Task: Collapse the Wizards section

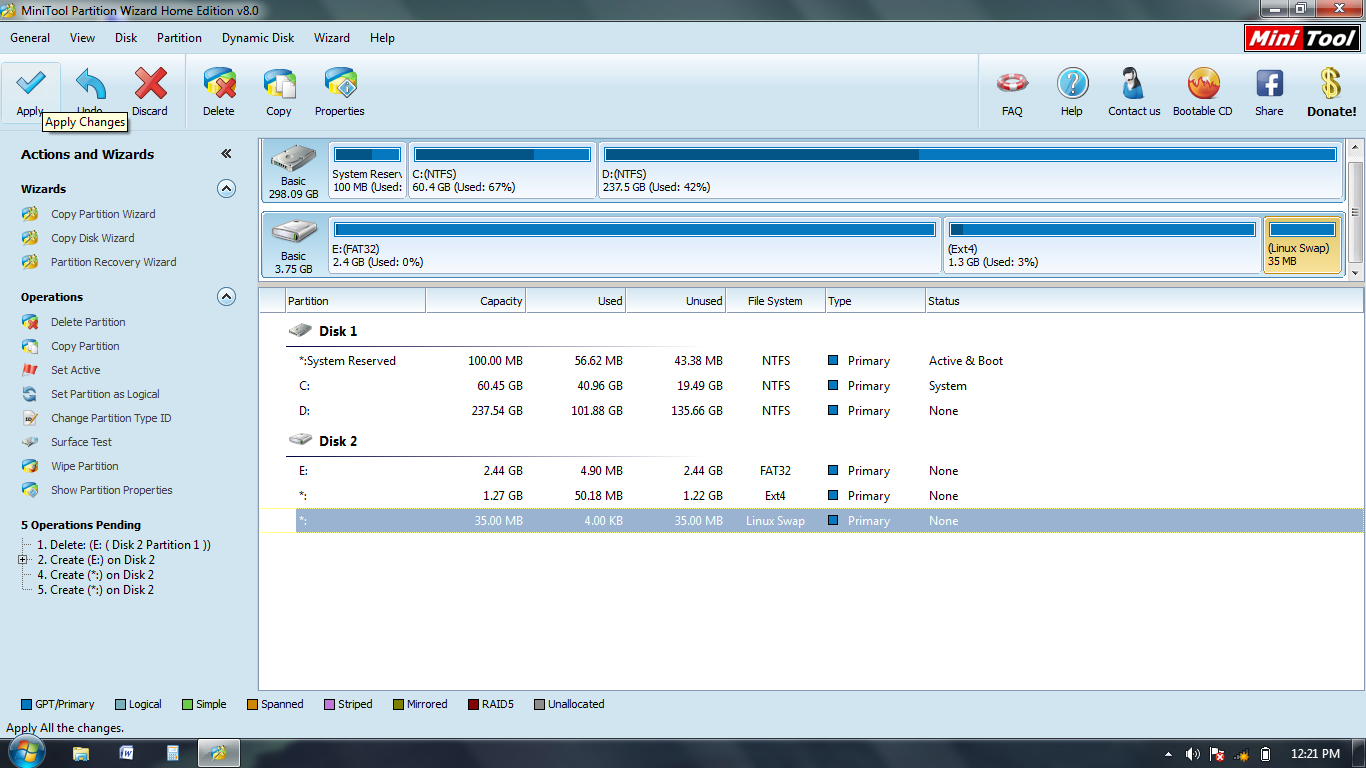Action: click(226, 188)
